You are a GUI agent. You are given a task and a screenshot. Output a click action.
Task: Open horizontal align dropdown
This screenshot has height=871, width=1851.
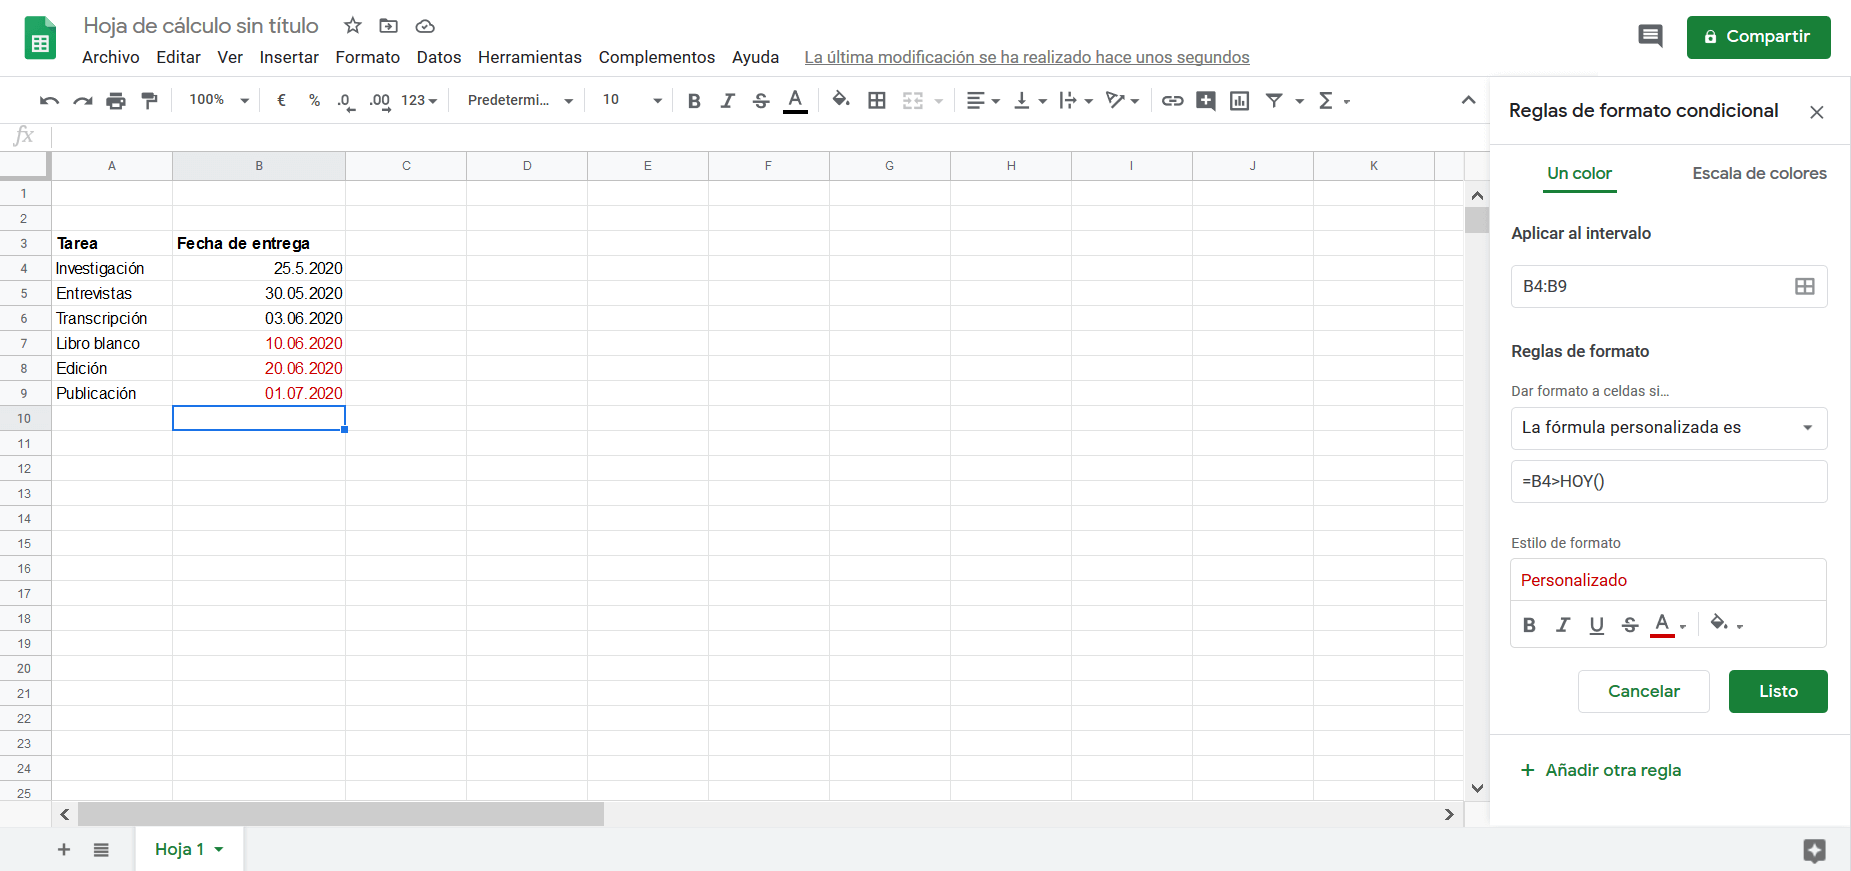pos(983,101)
